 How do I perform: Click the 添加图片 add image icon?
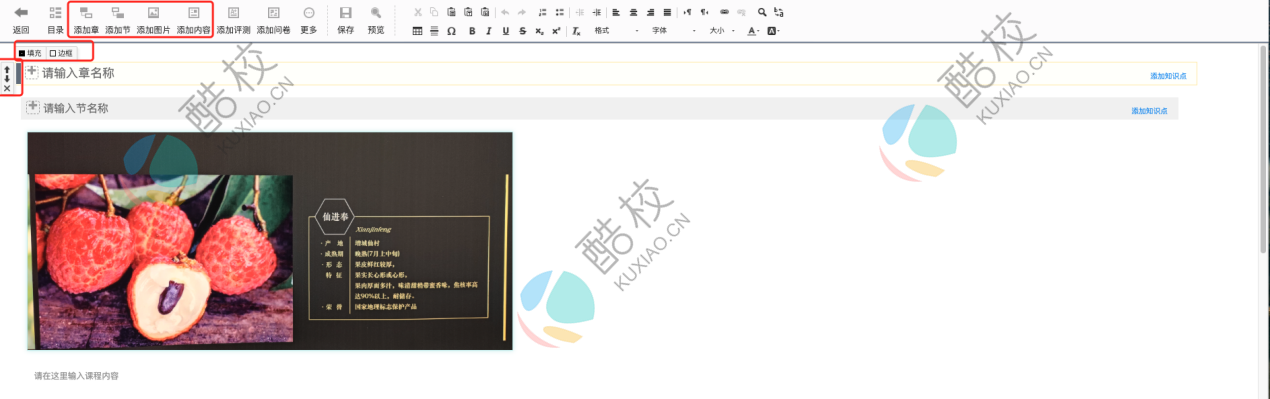(x=153, y=13)
